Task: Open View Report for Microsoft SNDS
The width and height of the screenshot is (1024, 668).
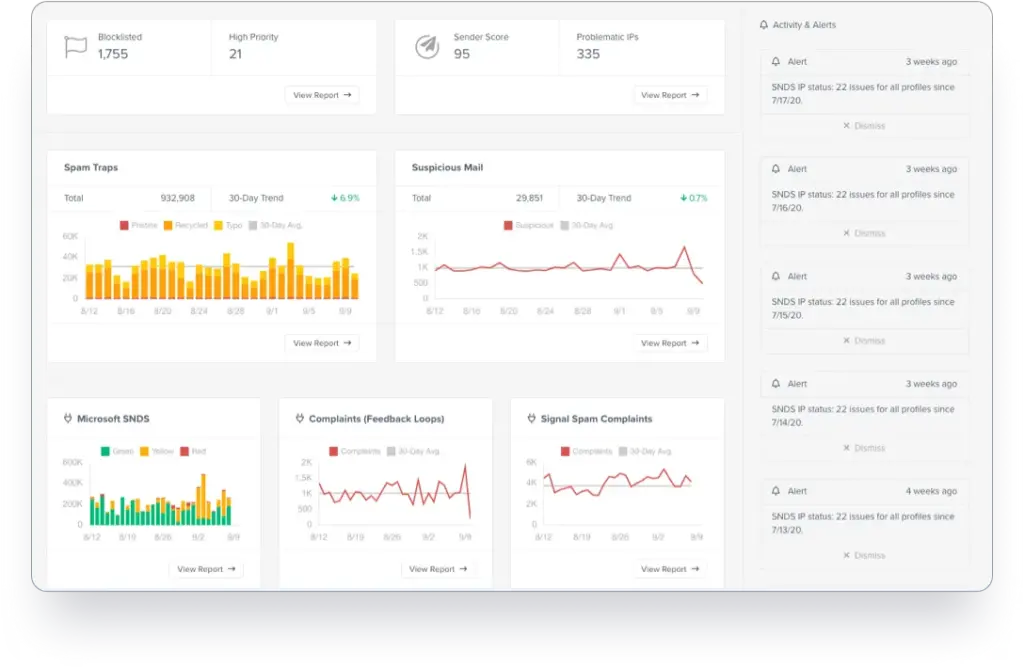Action: click(x=205, y=569)
